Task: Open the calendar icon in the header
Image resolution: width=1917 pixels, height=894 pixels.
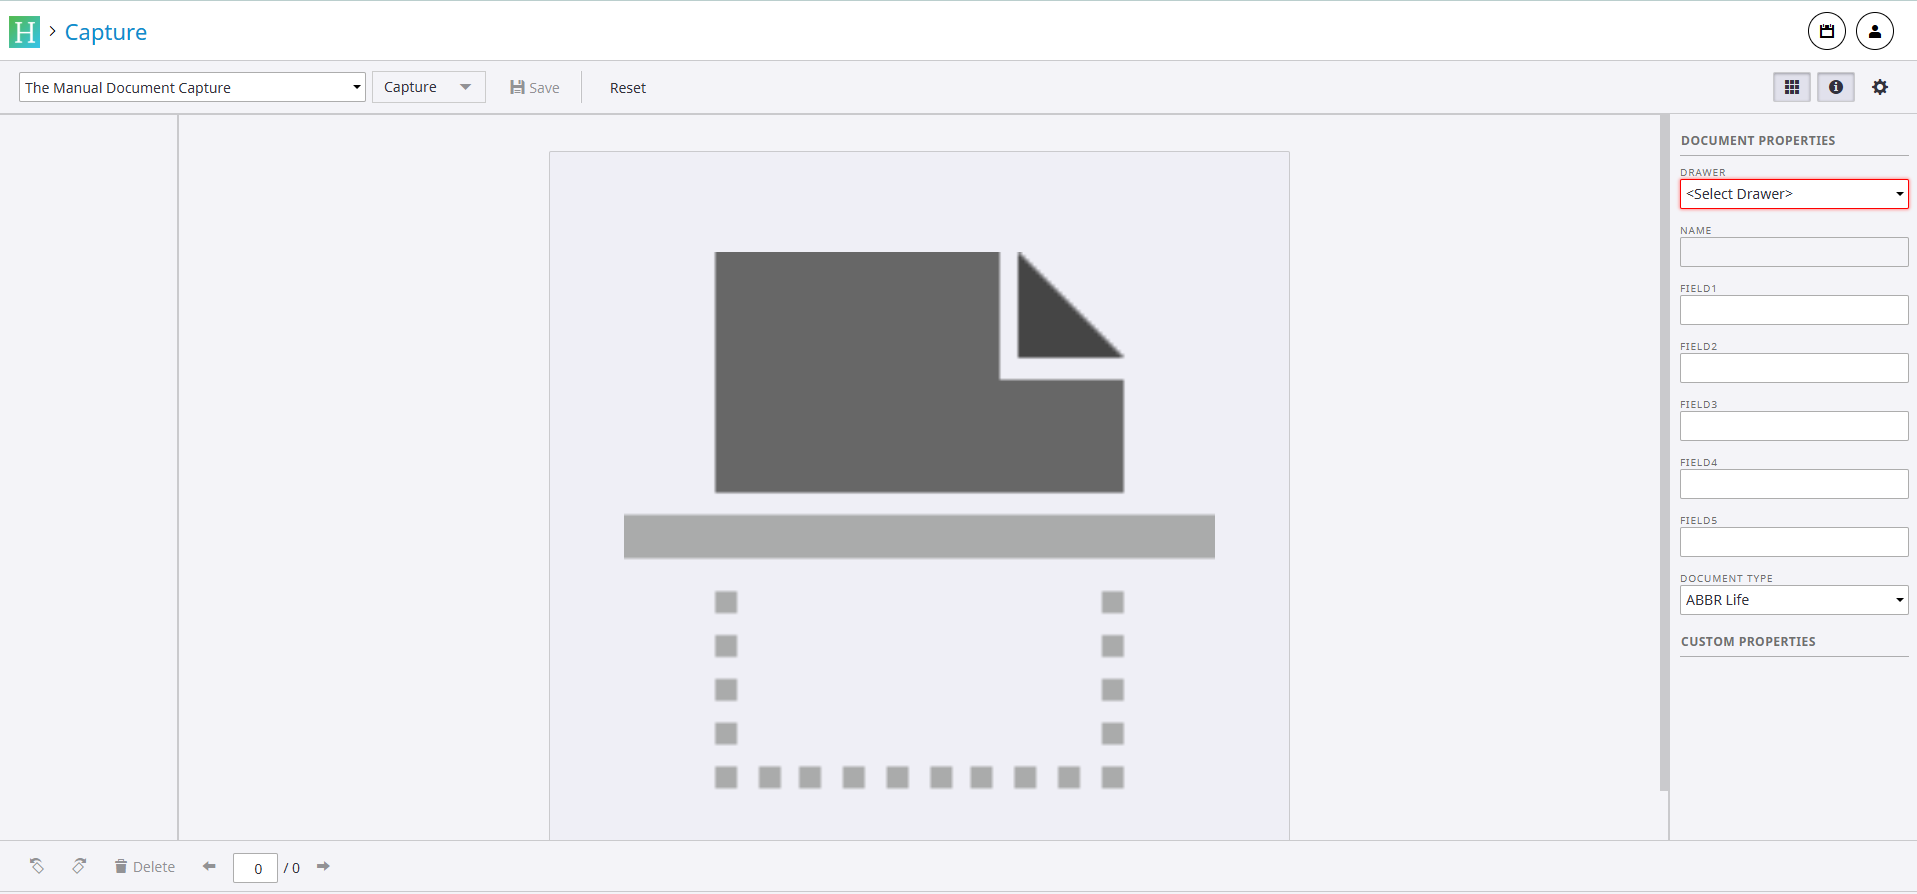Action: pos(1826,31)
